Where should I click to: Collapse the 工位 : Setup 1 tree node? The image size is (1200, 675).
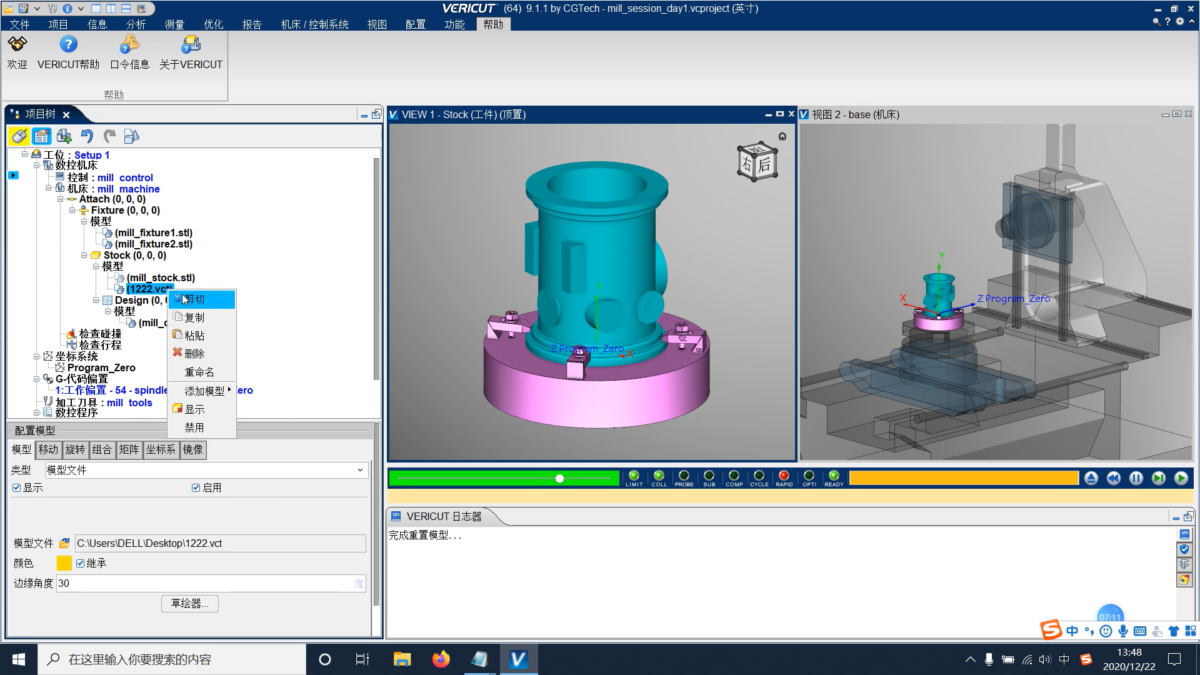[25, 155]
